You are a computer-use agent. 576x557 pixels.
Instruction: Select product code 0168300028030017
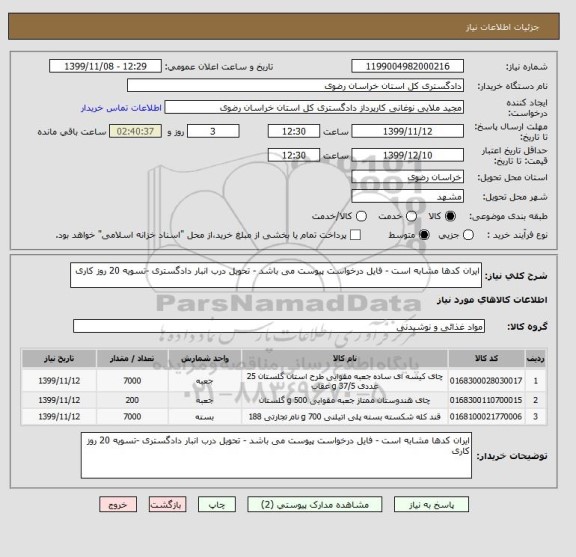coord(486,381)
